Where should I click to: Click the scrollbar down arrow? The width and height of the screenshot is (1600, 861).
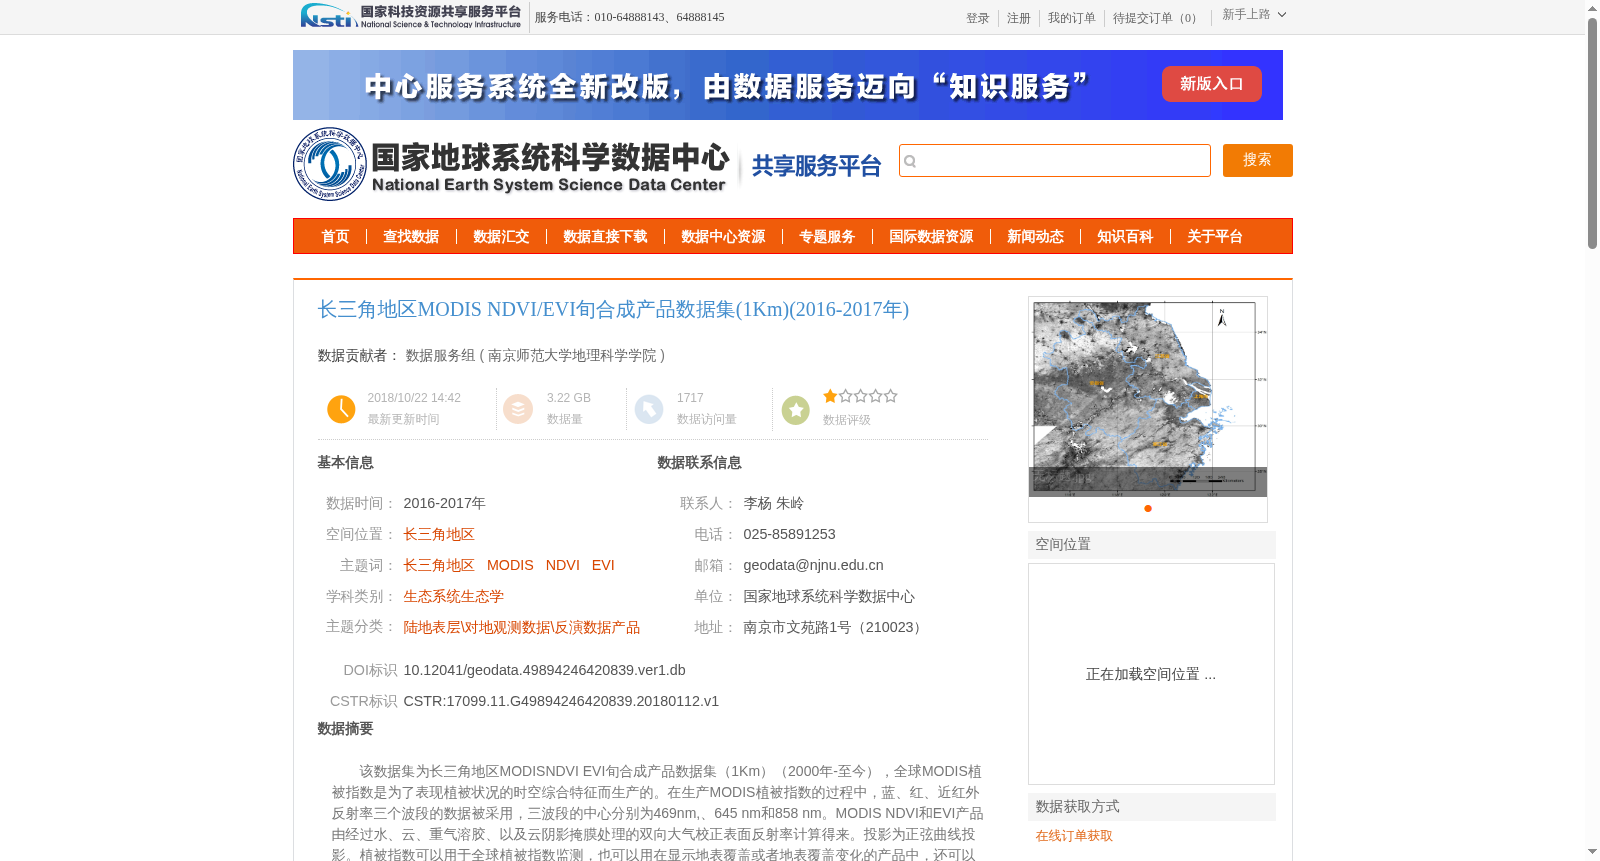(1592, 852)
